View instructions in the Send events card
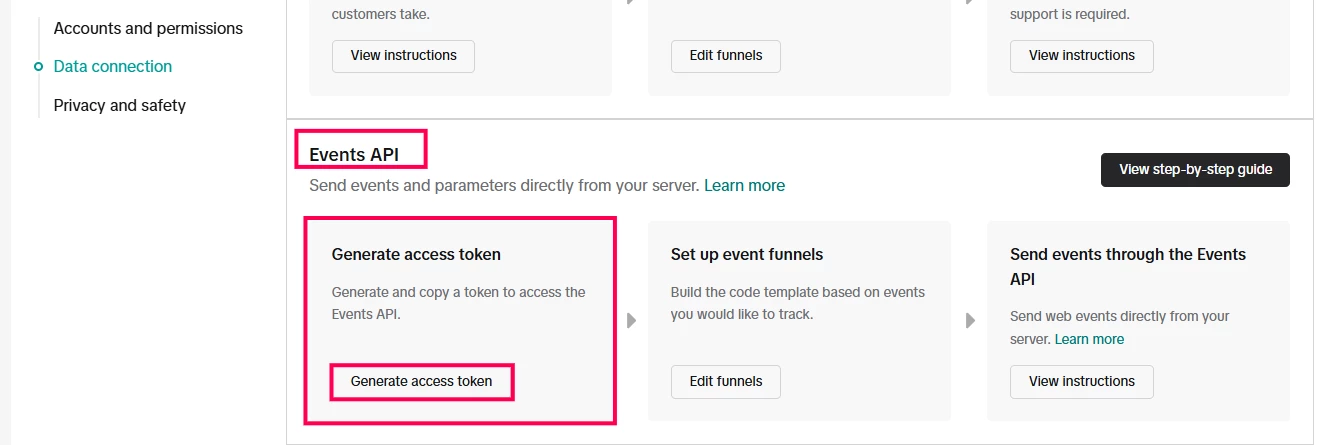Image resolution: width=1318 pixels, height=445 pixels. click(x=1081, y=381)
